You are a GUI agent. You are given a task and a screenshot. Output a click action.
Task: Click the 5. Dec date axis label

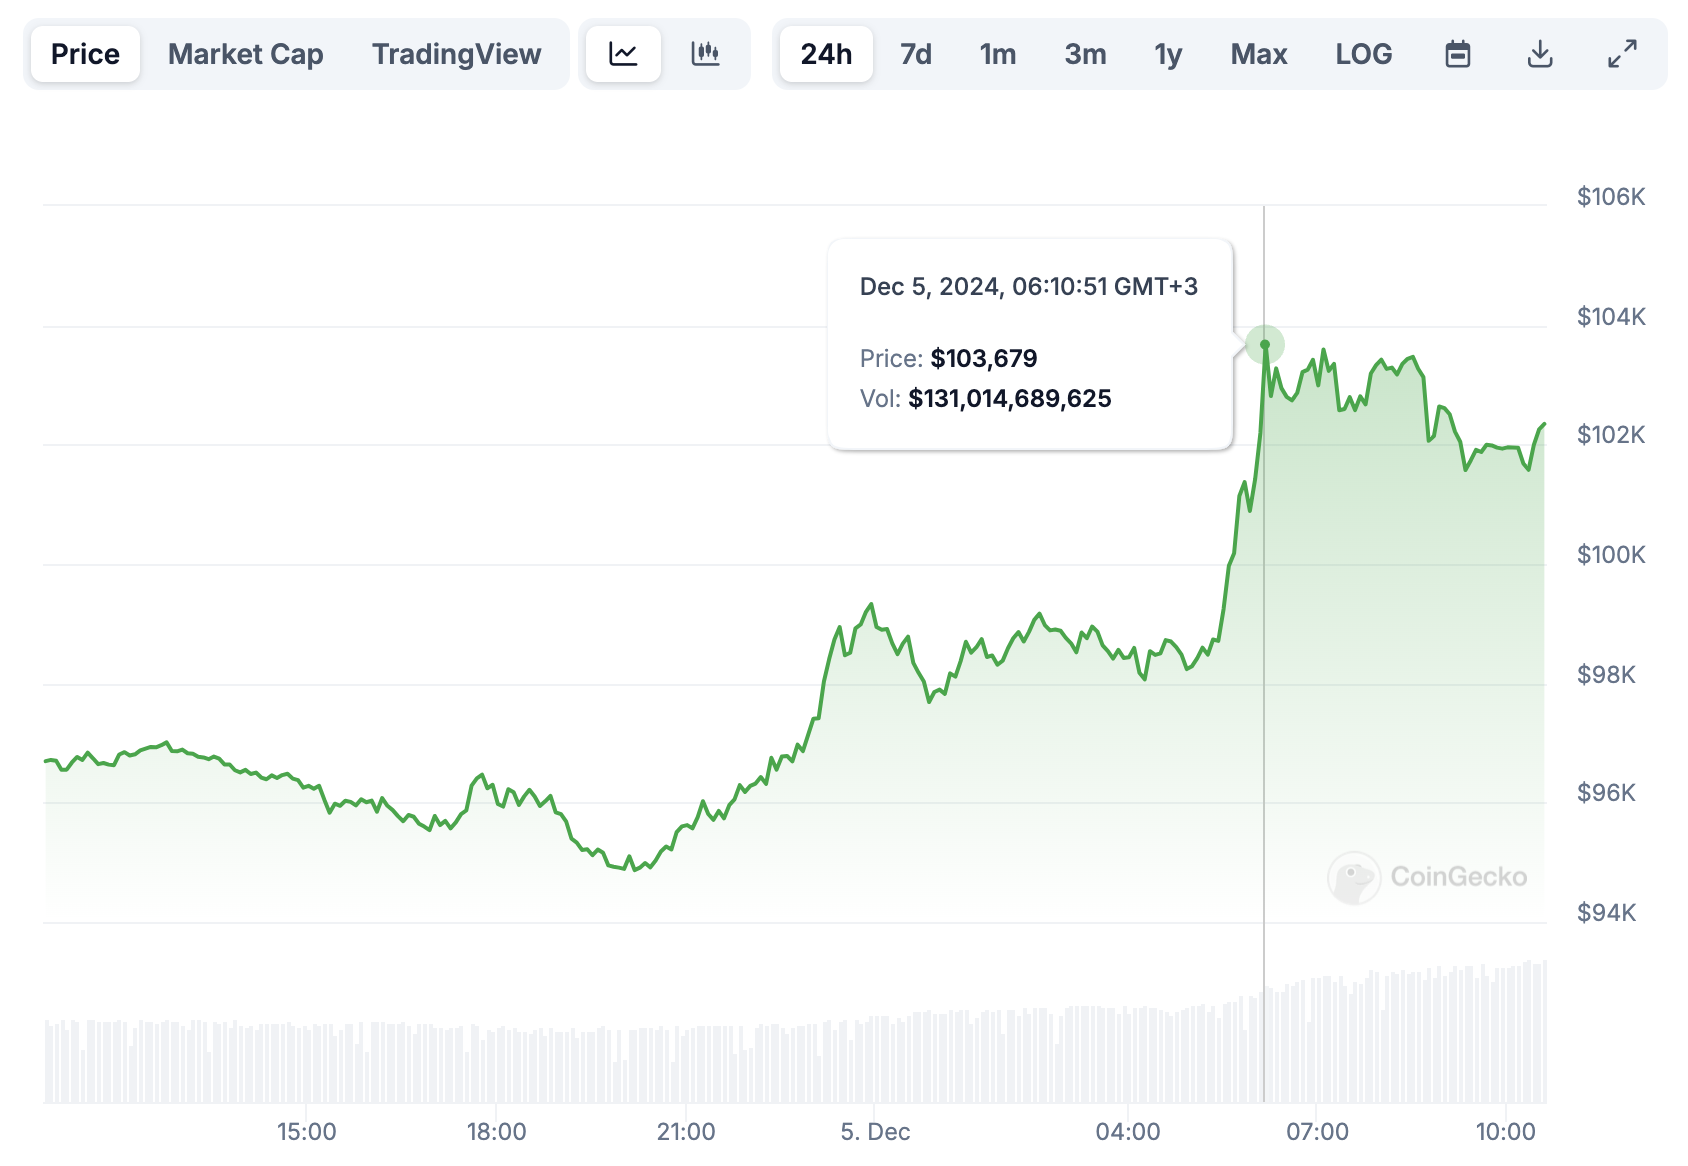pyautogui.click(x=875, y=1132)
